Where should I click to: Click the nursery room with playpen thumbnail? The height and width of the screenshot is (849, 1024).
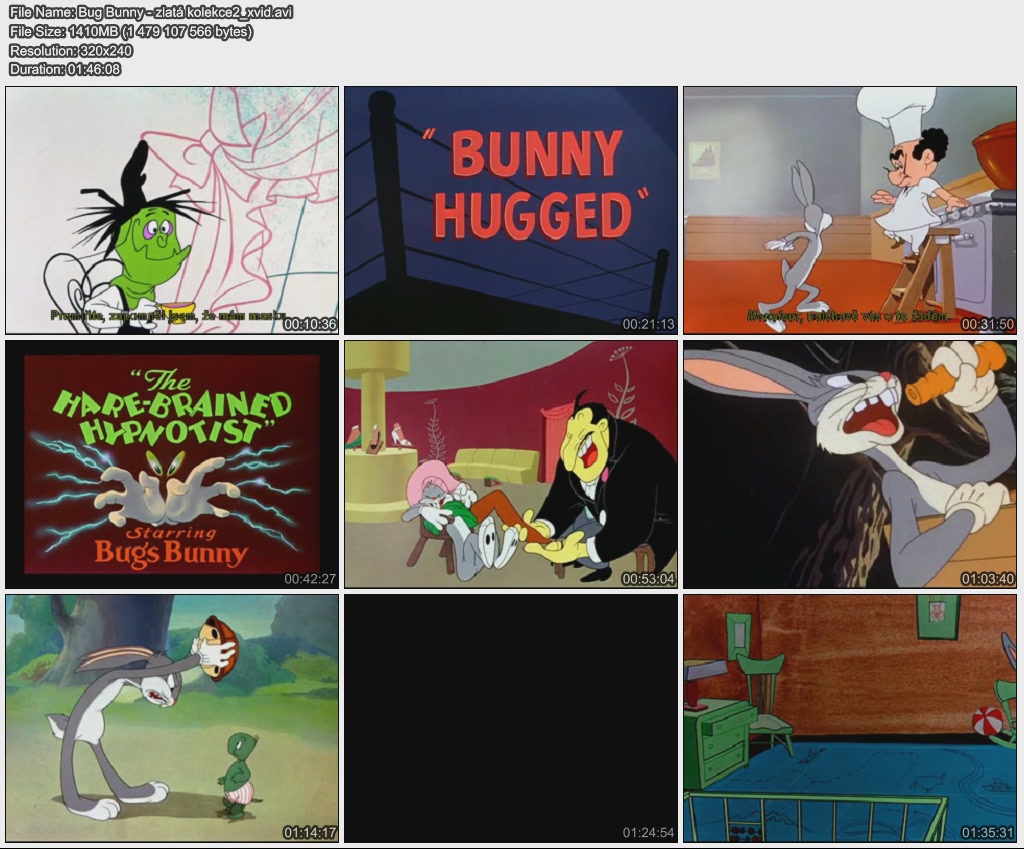[849, 717]
